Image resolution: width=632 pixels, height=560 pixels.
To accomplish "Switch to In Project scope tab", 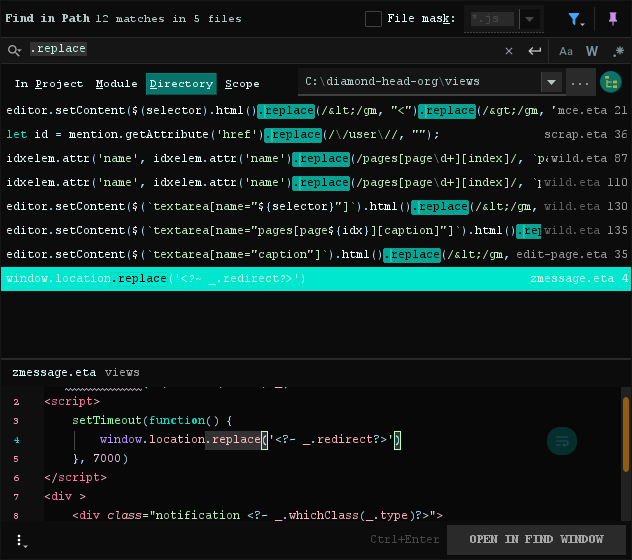I will pyautogui.click(x=49, y=84).
